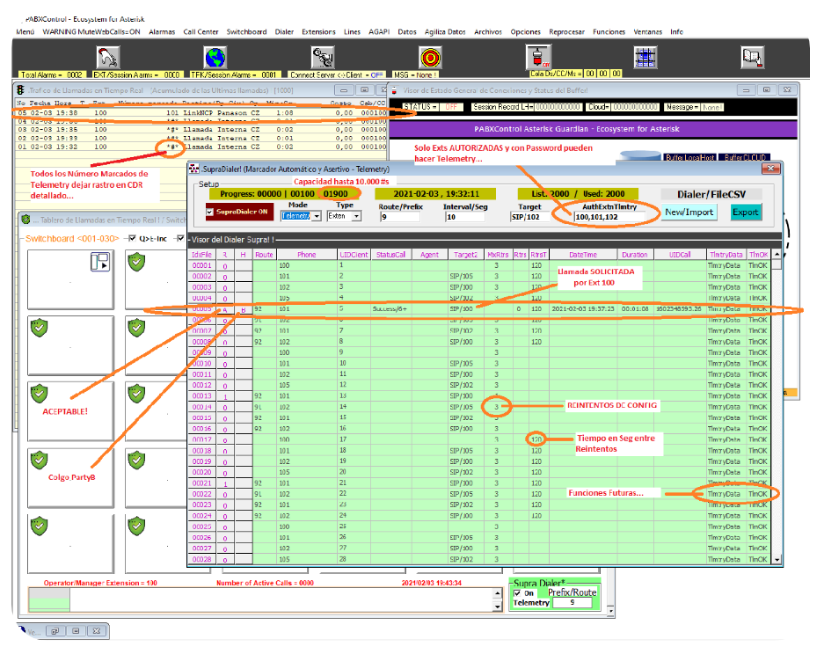Open the Call Center menu
821x645 pixels.
201,32
